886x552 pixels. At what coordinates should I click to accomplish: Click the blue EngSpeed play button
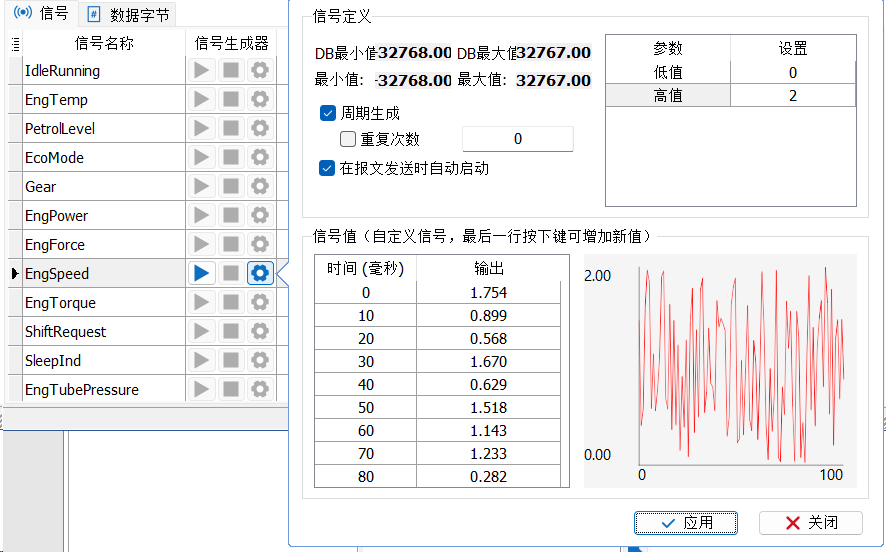pyautogui.click(x=201, y=273)
